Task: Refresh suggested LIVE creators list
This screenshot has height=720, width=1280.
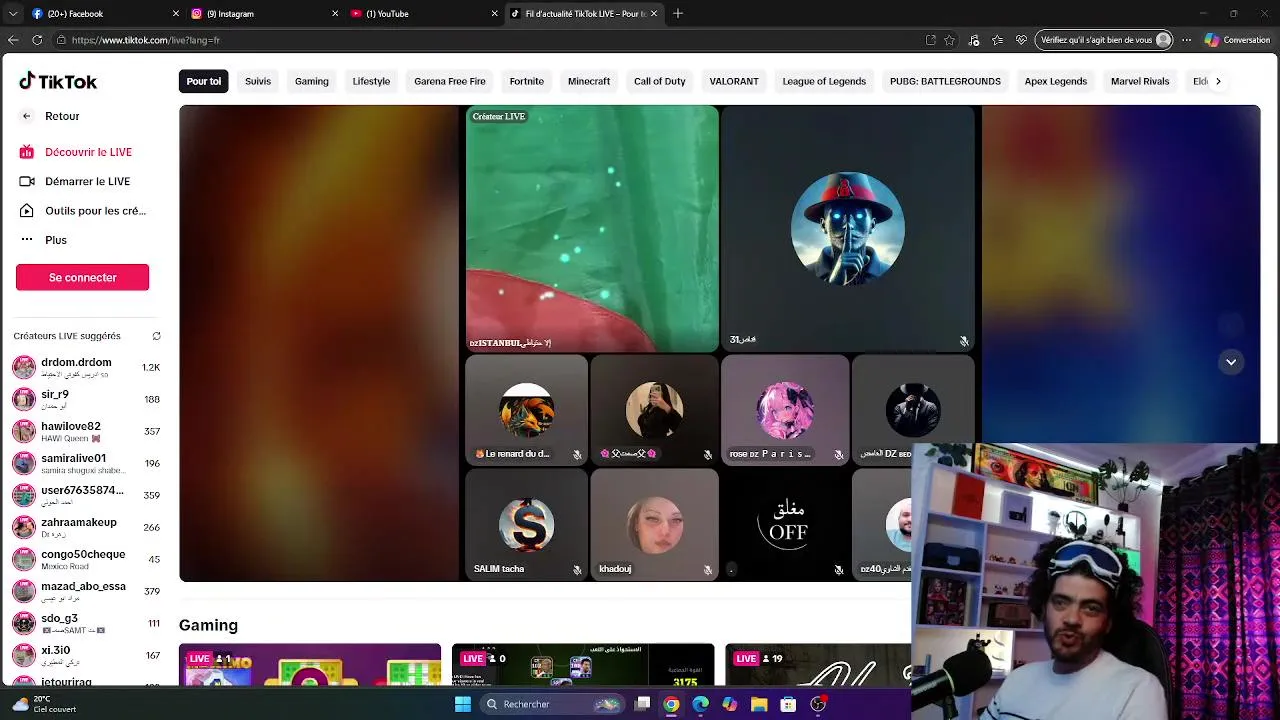Action: 156,336
